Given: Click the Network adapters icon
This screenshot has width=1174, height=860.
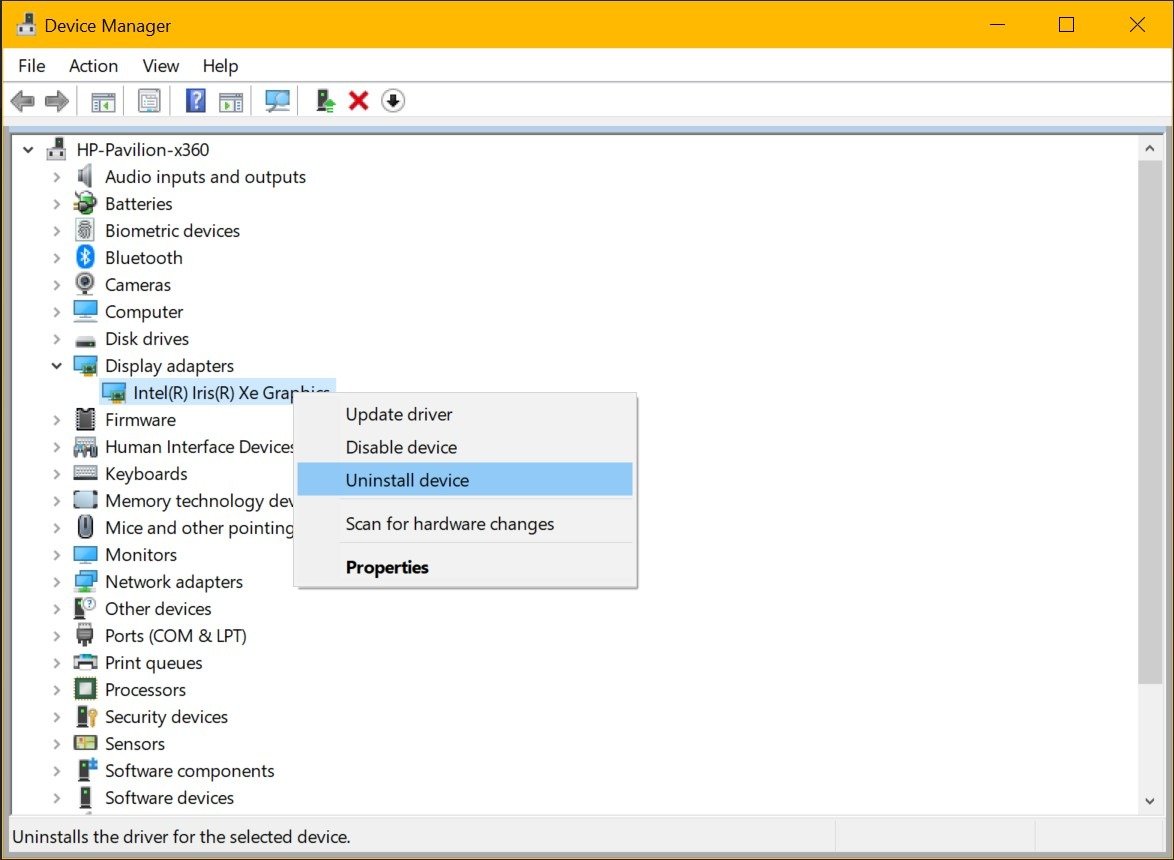Looking at the screenshot, I should pyautogui.click(x=85, y=582).
